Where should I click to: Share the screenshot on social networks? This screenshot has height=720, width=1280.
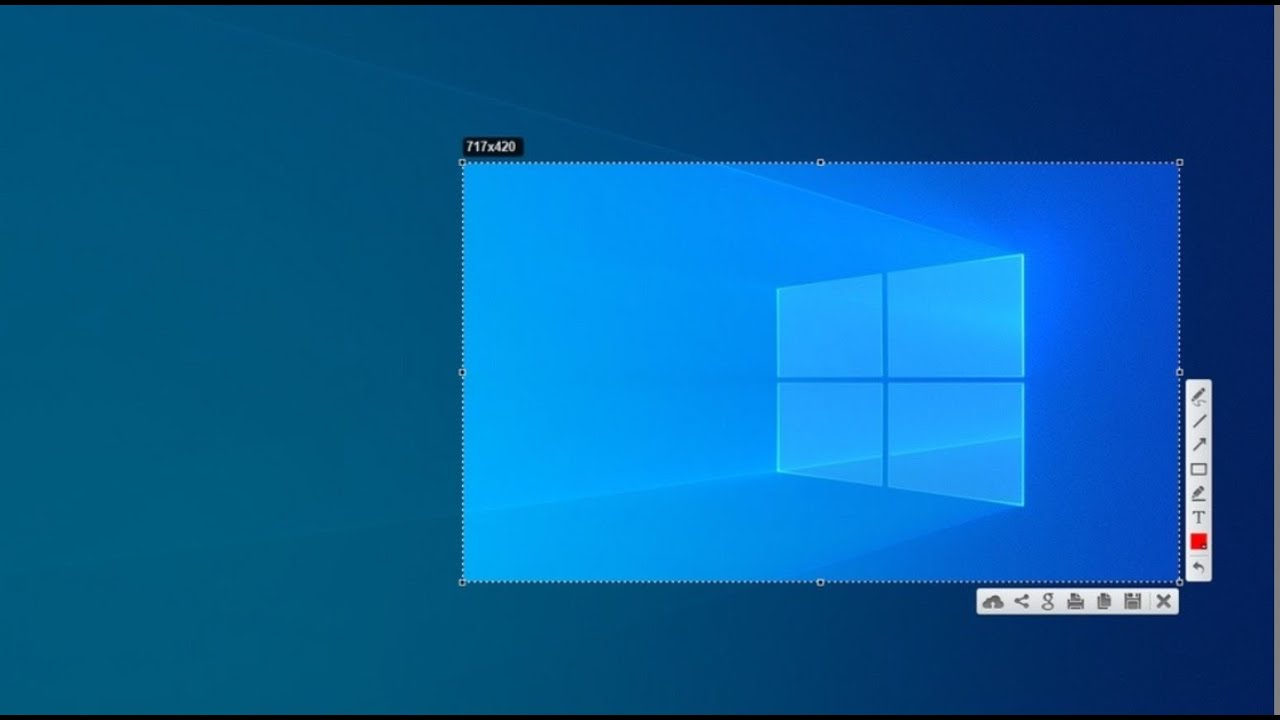coord(1021,601)
